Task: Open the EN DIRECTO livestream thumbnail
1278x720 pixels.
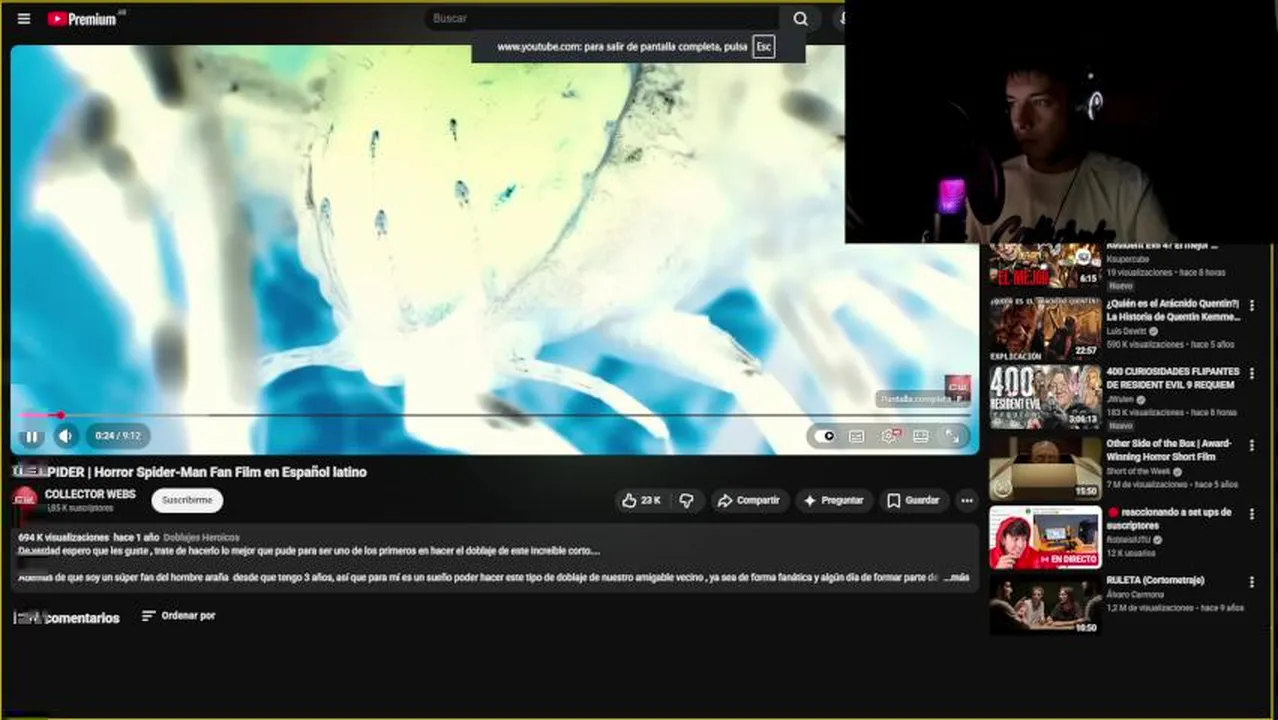Action: (x=1045, y=537)
